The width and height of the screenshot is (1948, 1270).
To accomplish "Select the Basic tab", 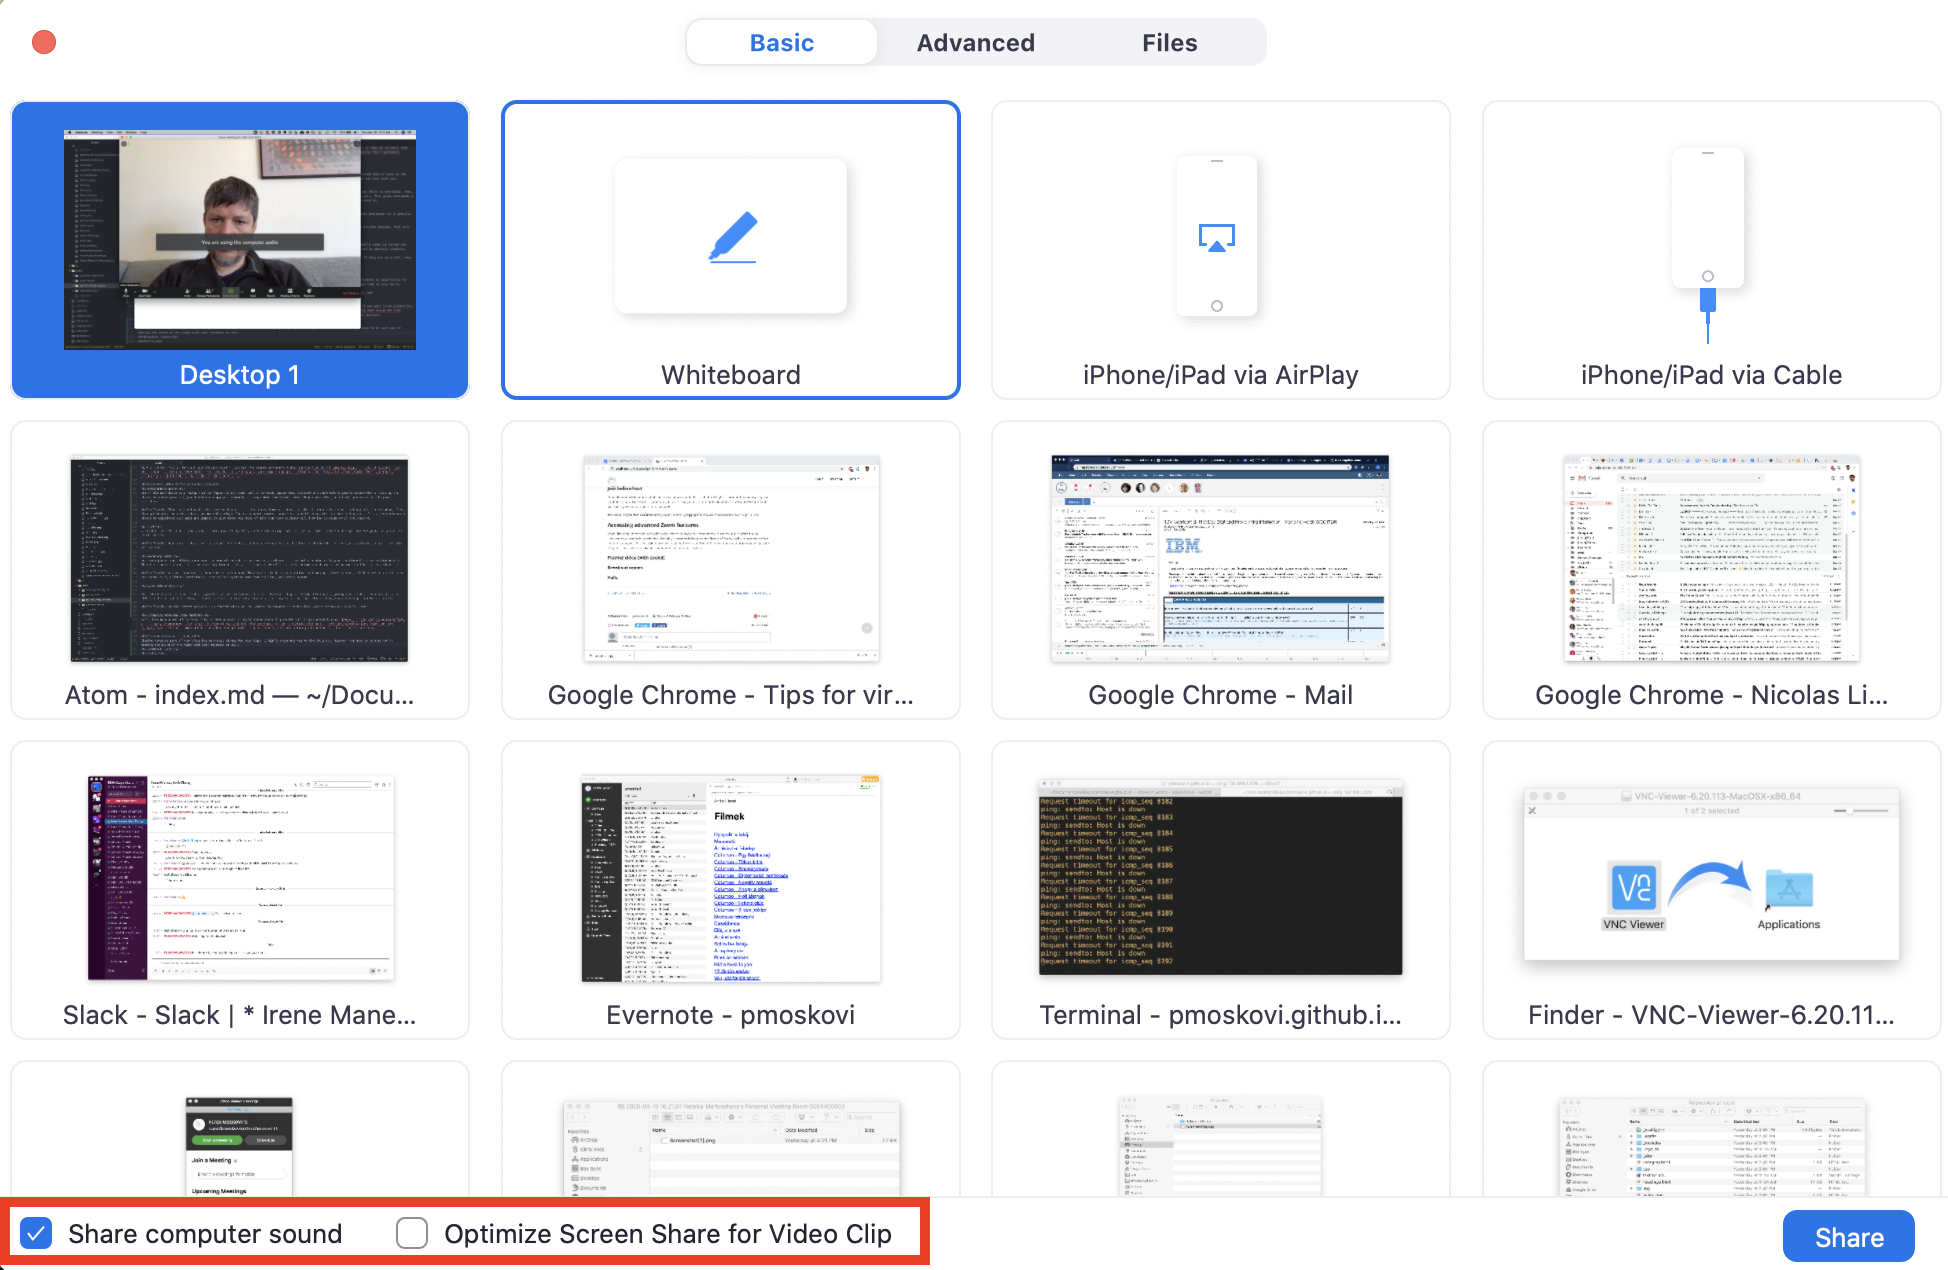I will [x=781, y=43].
